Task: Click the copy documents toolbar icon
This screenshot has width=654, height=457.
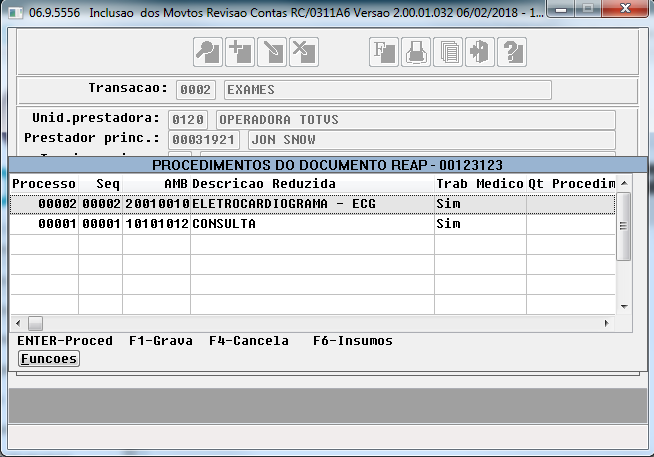Action: click(448, 52)
